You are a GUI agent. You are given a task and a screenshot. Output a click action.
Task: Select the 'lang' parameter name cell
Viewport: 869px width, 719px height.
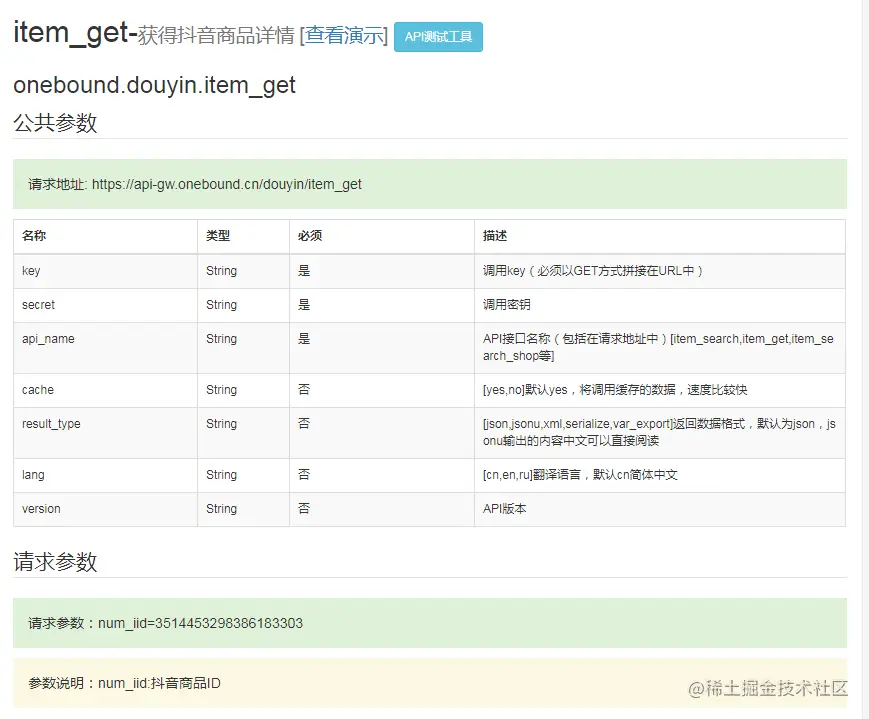tap(105, 475)
